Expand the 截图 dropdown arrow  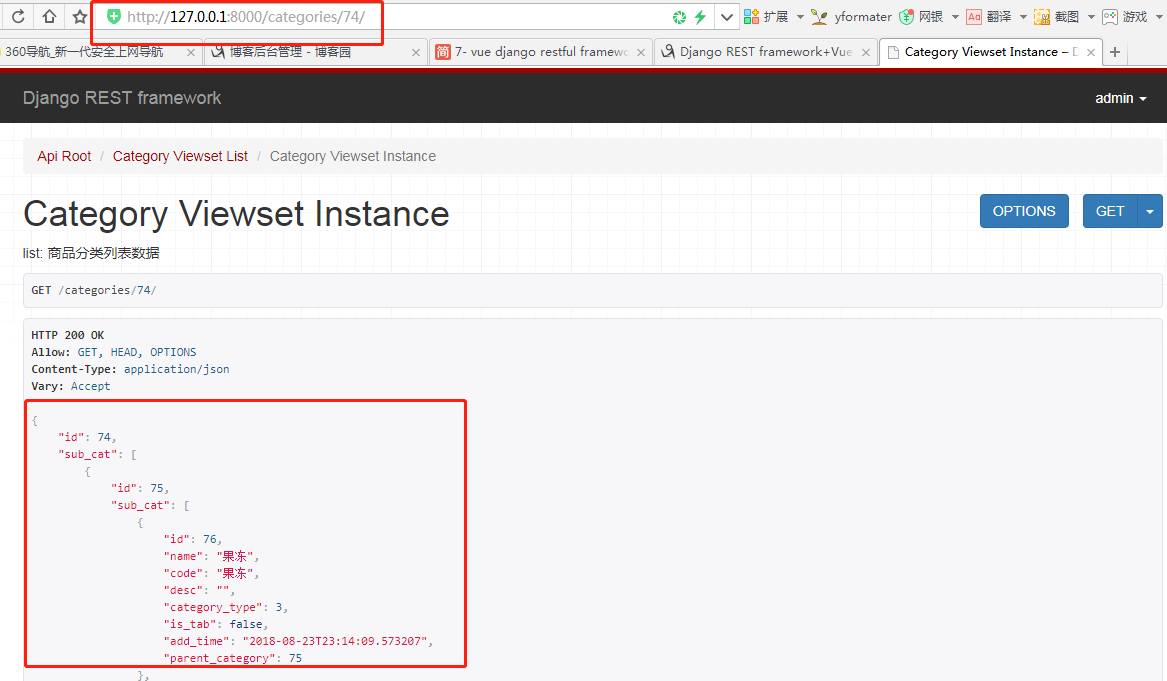click(1091, 16)
